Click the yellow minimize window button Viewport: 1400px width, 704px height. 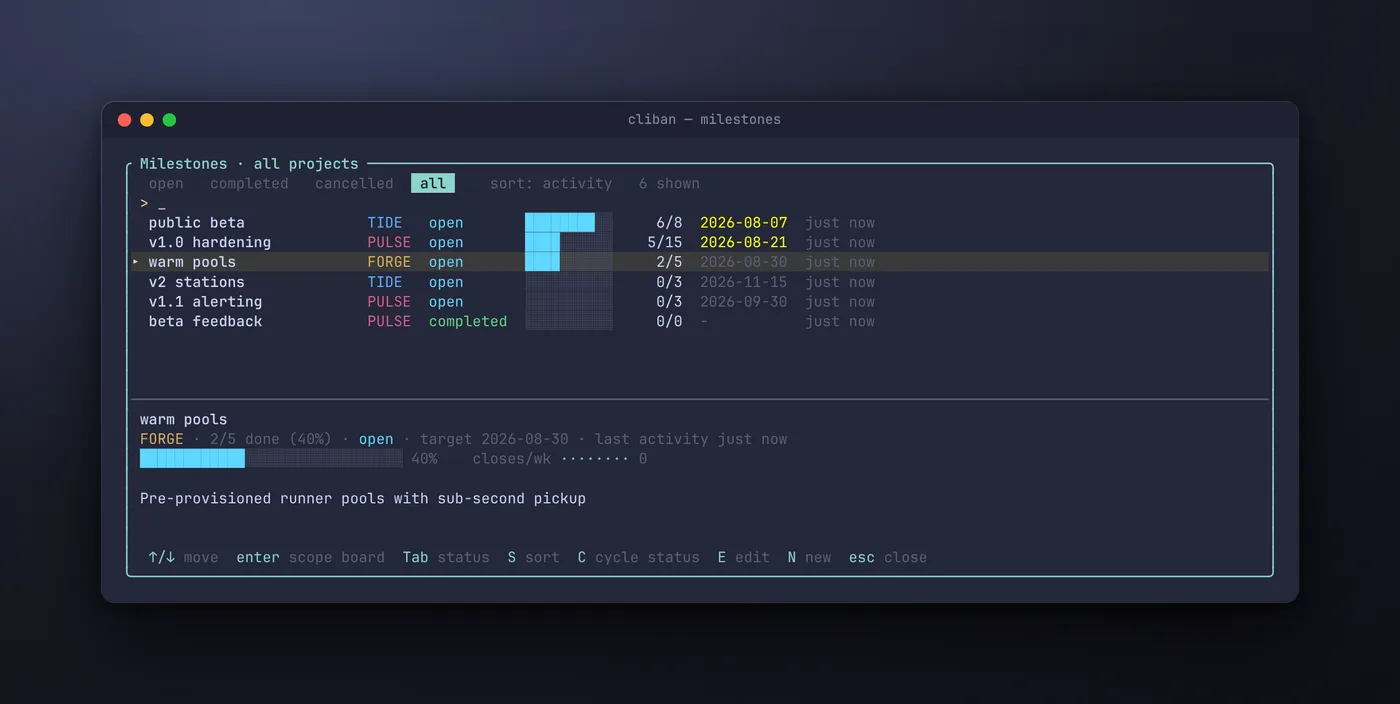tap(147, 120)
